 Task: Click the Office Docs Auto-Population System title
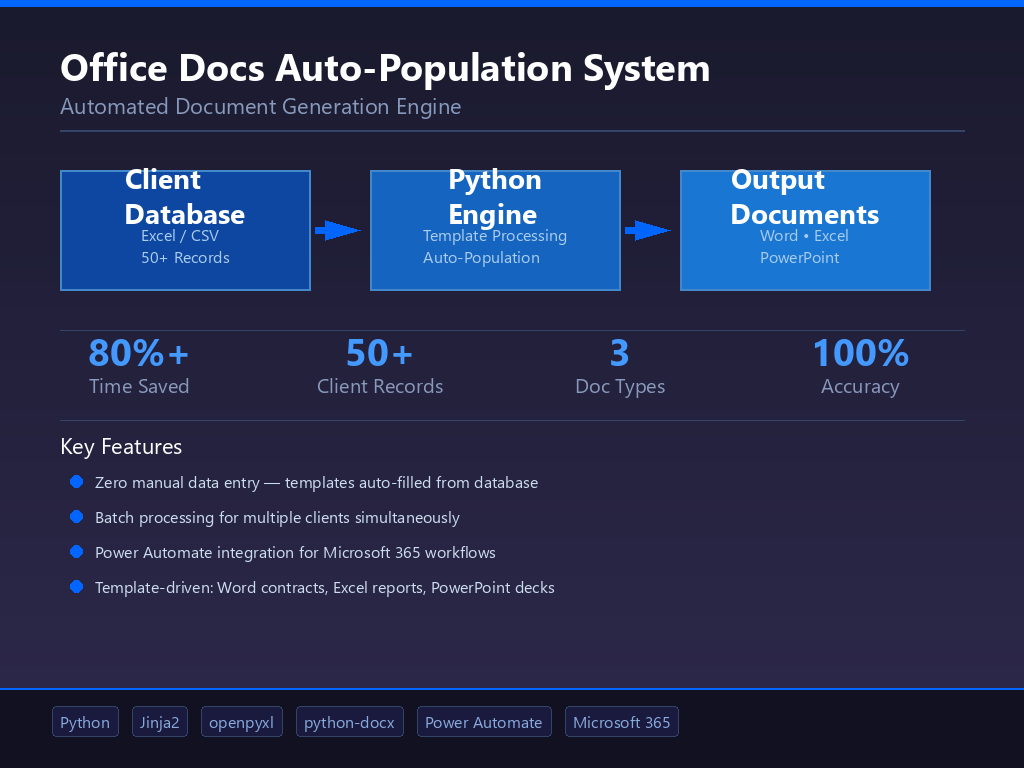[385, 68]
